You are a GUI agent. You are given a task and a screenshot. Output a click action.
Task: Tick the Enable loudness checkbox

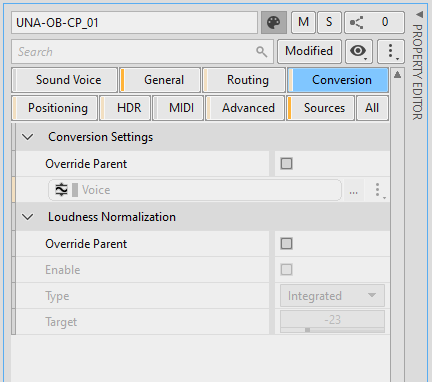click(286, 270)
